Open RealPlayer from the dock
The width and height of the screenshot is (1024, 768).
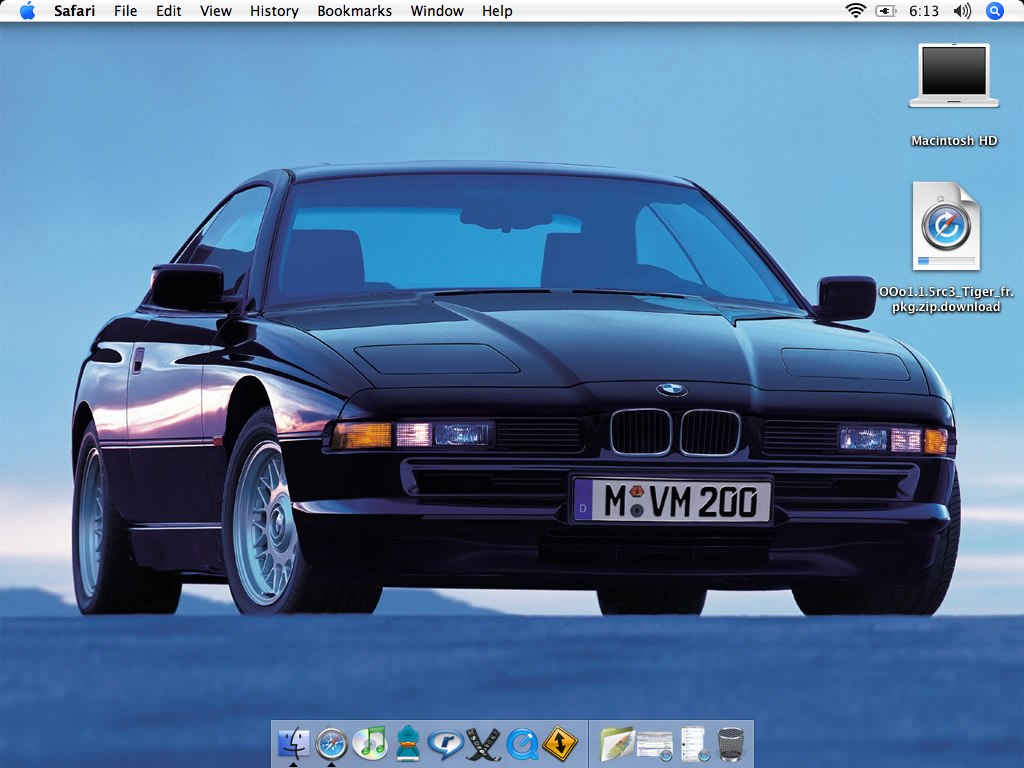(445, 743)
